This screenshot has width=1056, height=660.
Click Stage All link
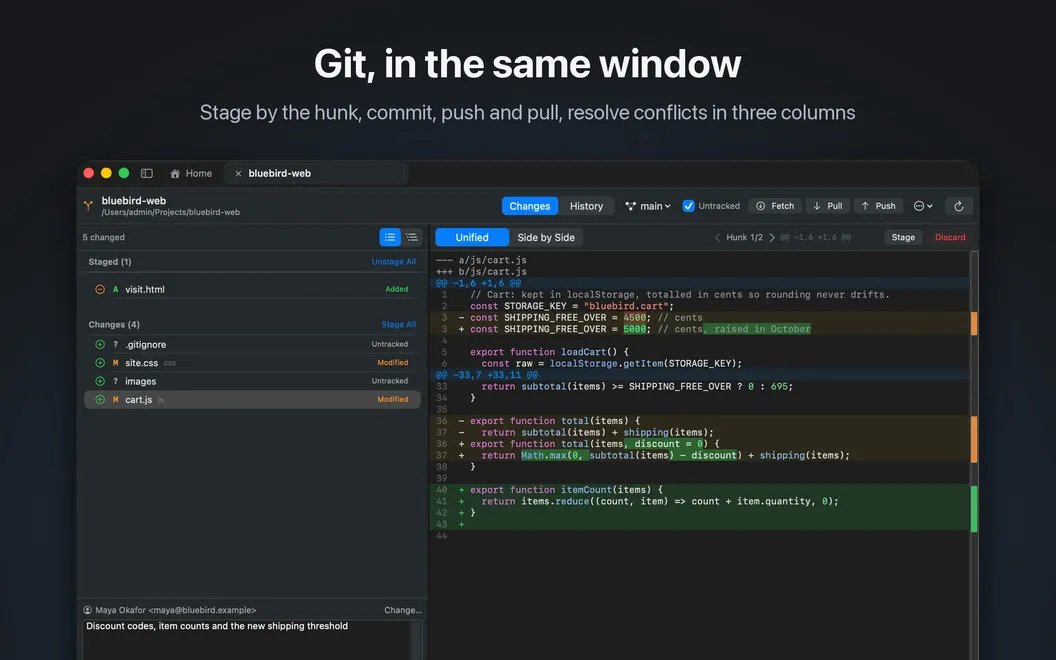(399, 324)
